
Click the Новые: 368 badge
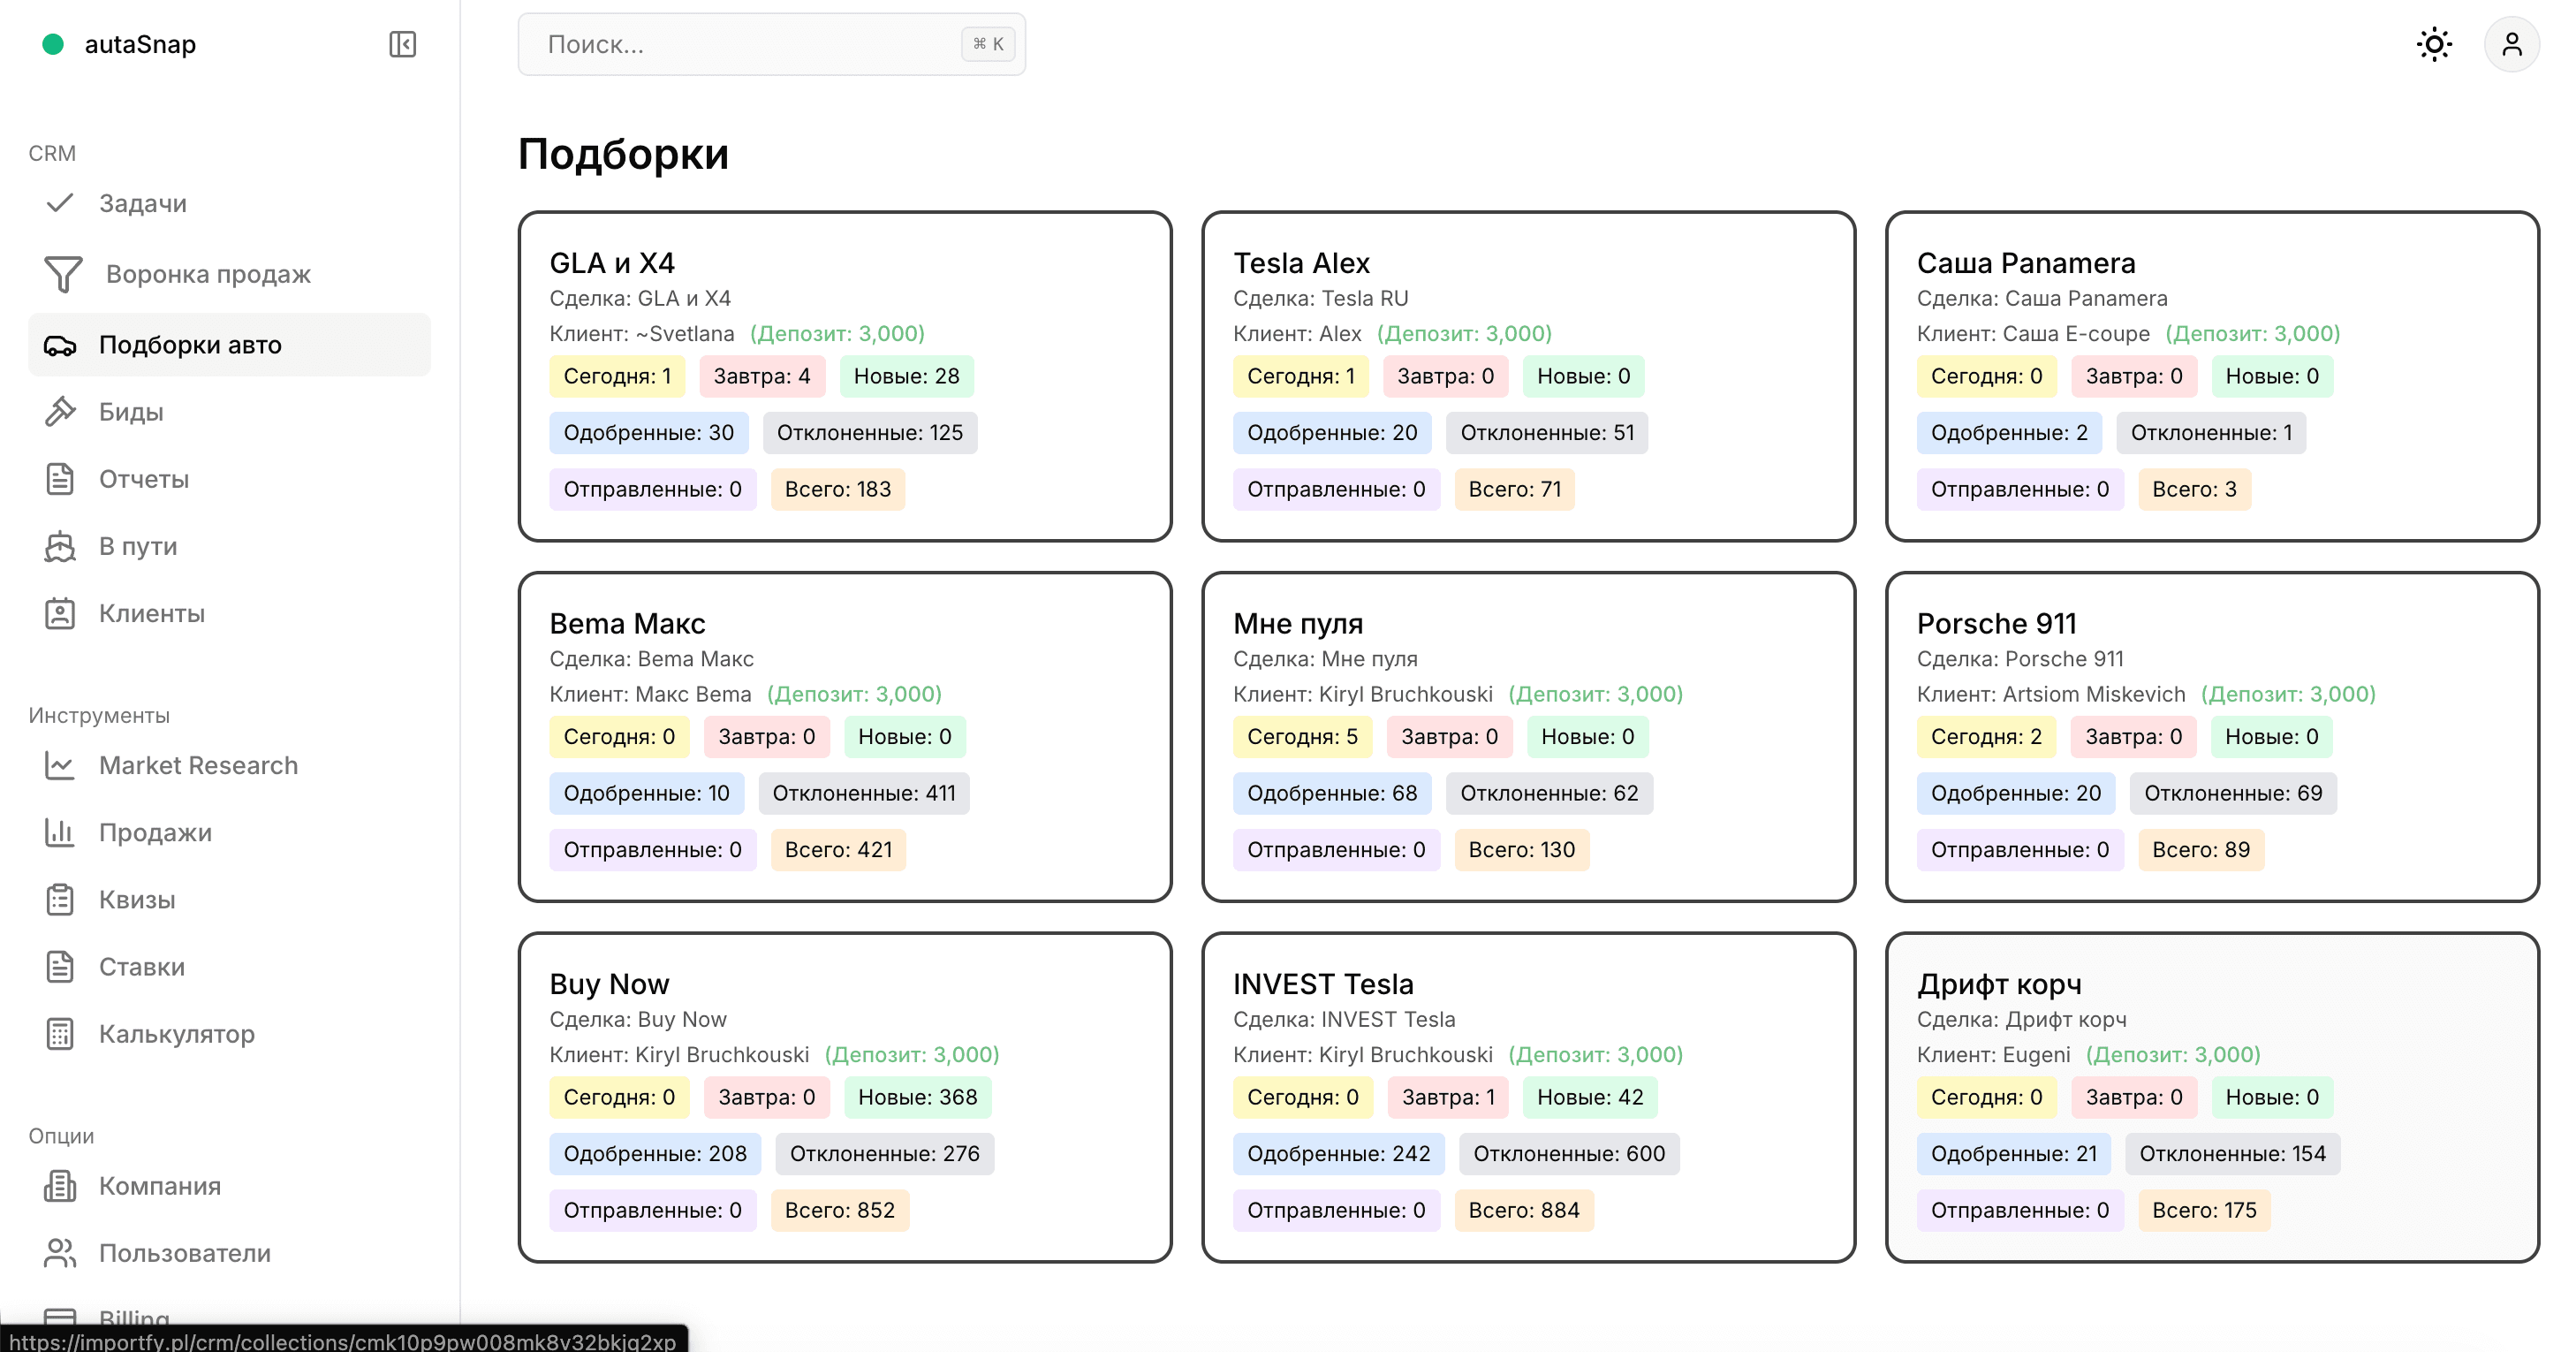[917, 1097]
